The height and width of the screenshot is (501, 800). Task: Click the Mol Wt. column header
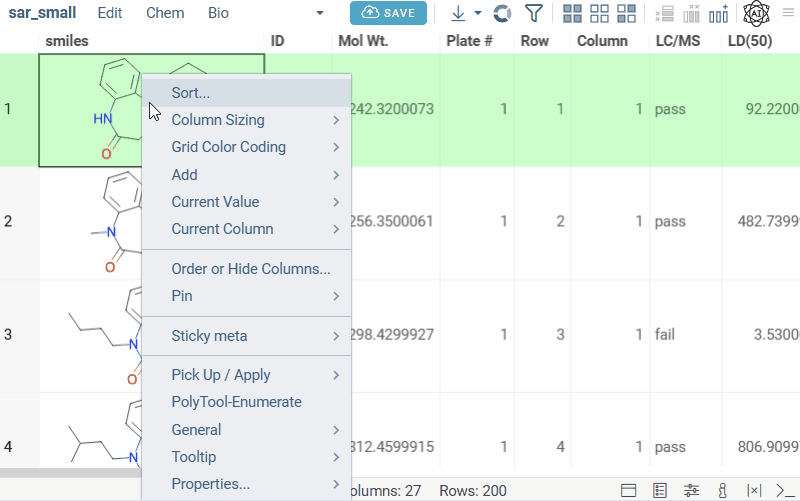tap(363, 41)
